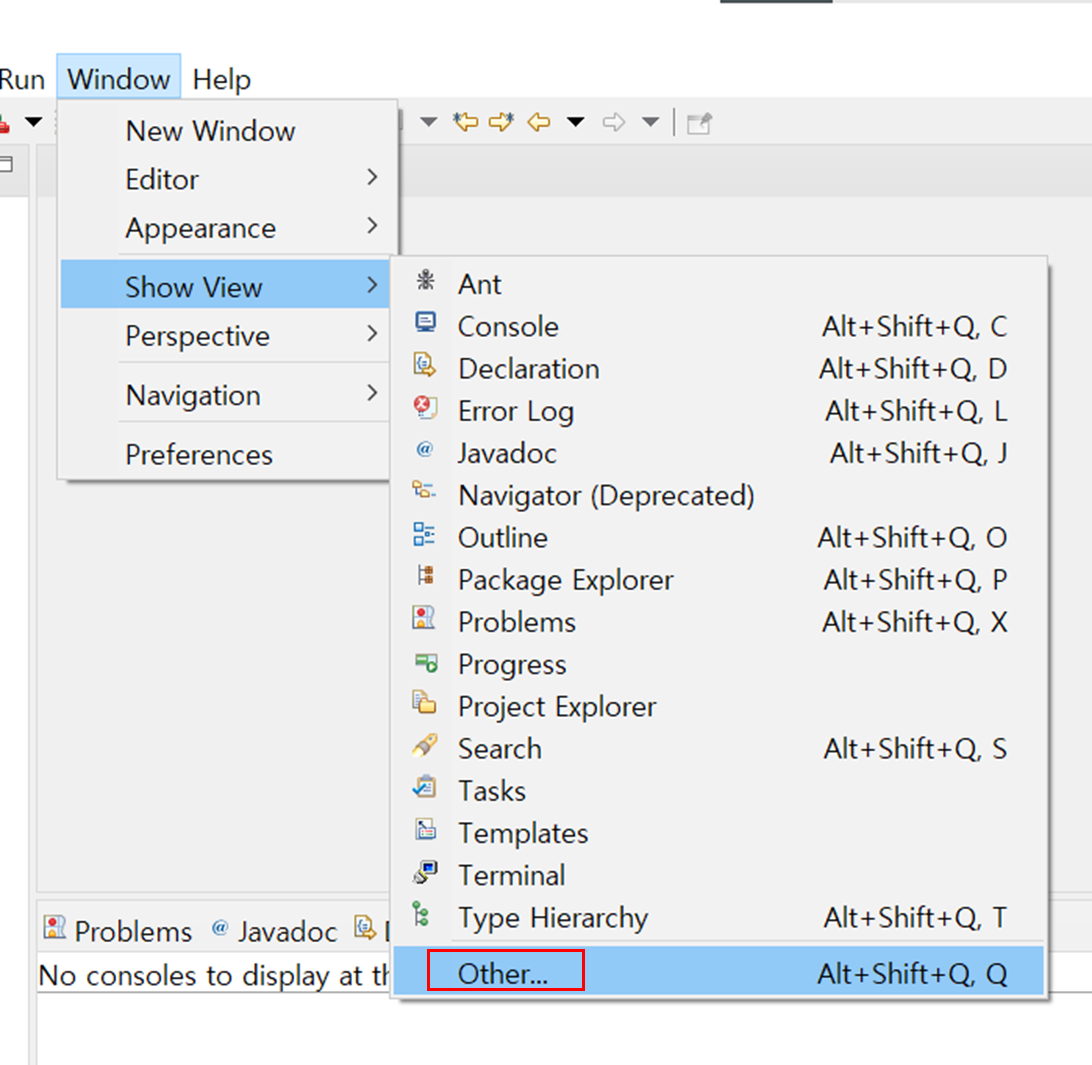Switch to the Javadoc tab
This screenshot has height=1065, width=1092.
tap(274, 931)
